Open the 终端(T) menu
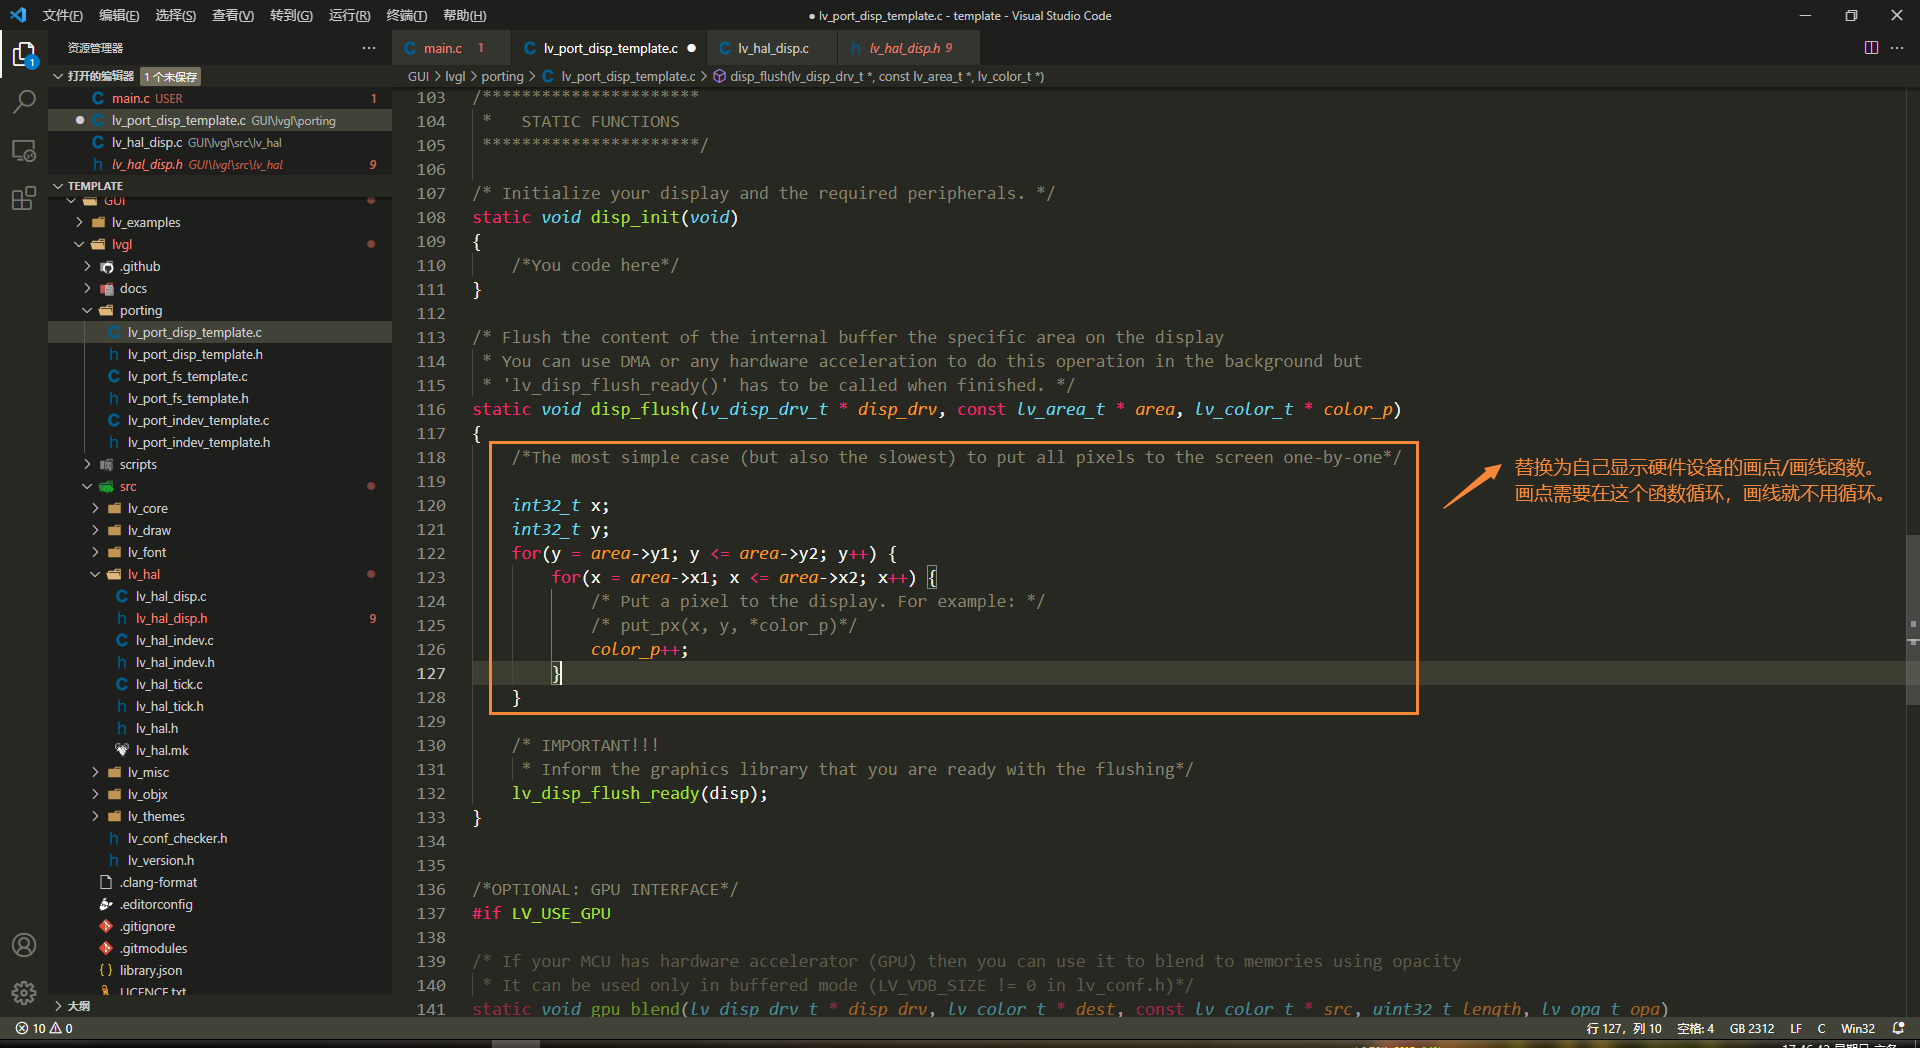The height and width of the screenshot is (1048, 1920). click(x=406, y=15)
